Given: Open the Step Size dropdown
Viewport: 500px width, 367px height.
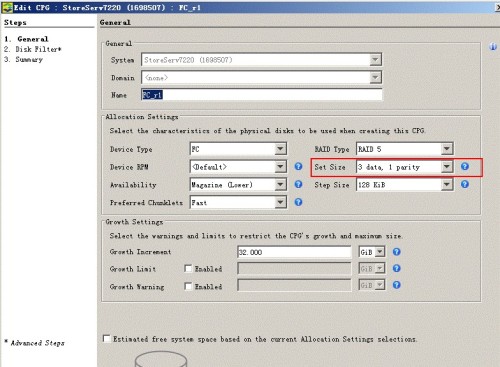Looking at the screenshot, I should [447, 184].
